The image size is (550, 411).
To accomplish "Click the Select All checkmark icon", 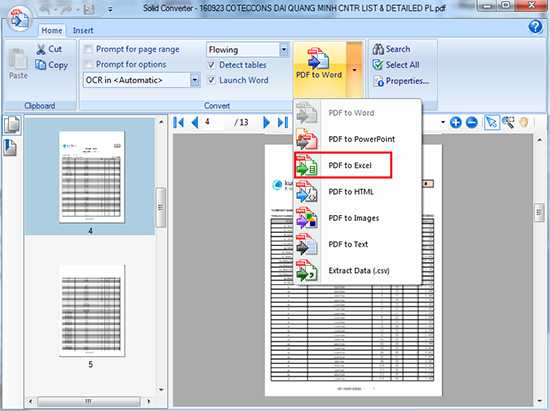I will click(x=378, y=65).
